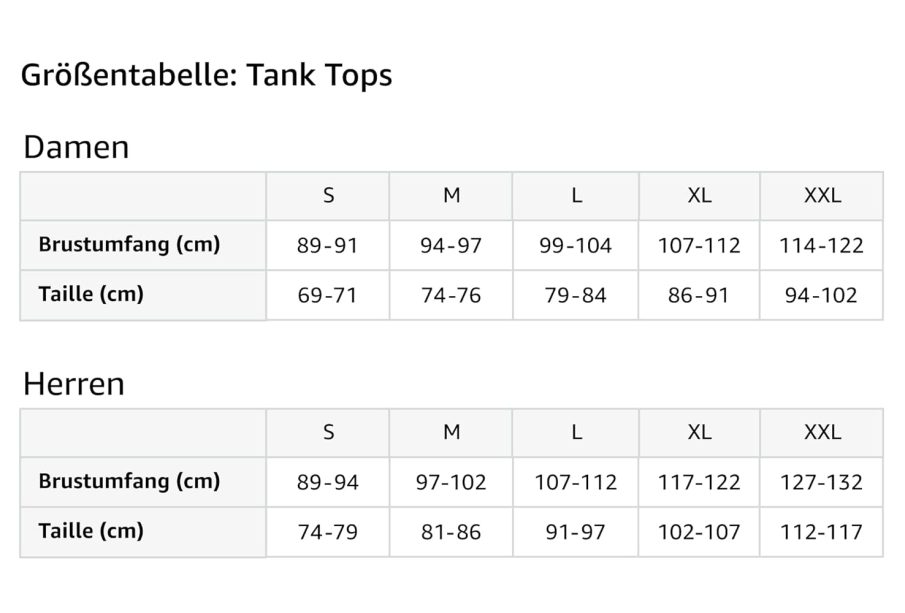Click the Herren 'Taille (cm)' row label

pyautogui.click(x=91, y=531)
